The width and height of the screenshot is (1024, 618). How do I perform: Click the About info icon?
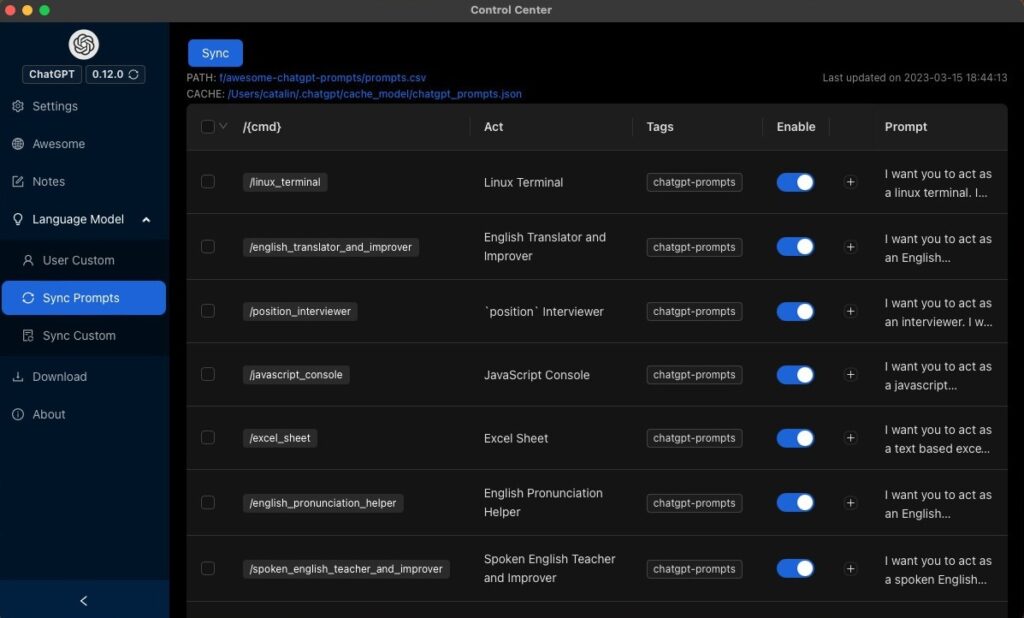point(18,414)
